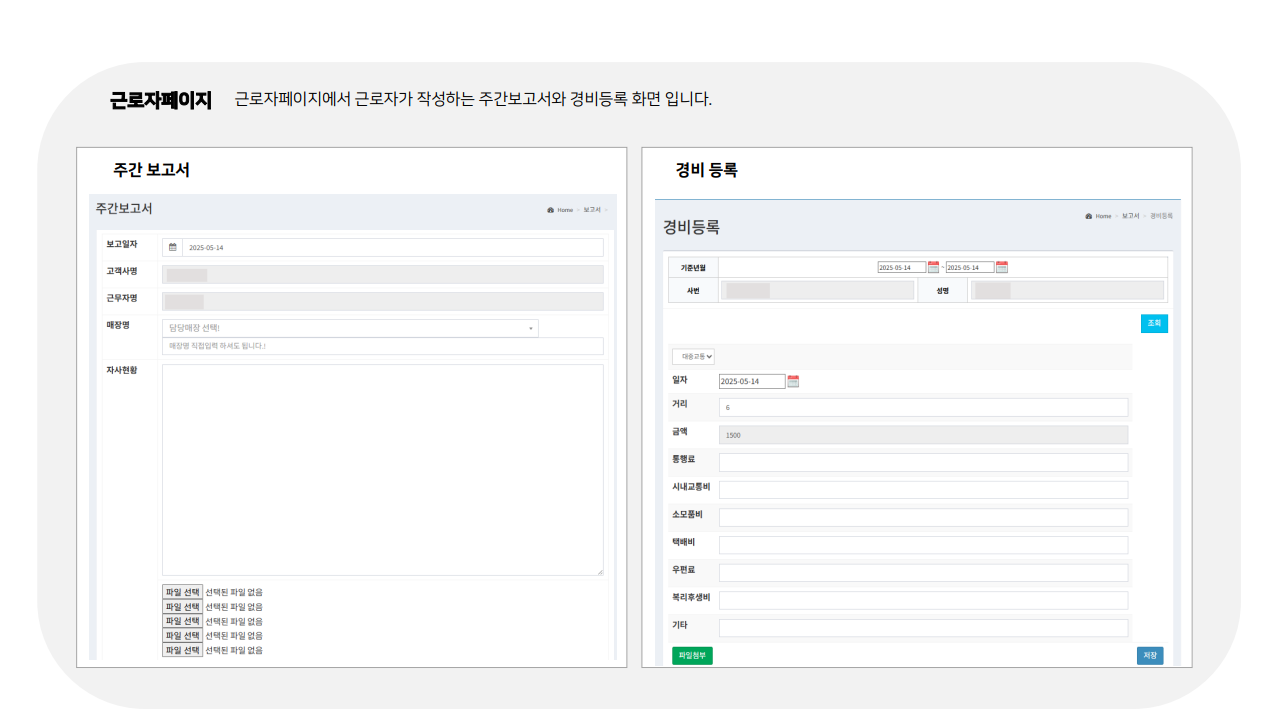Click the last 파일 선택 file chooser button
The height and width of the screenshot is (720, 1280).
click(x=182, y=649)
